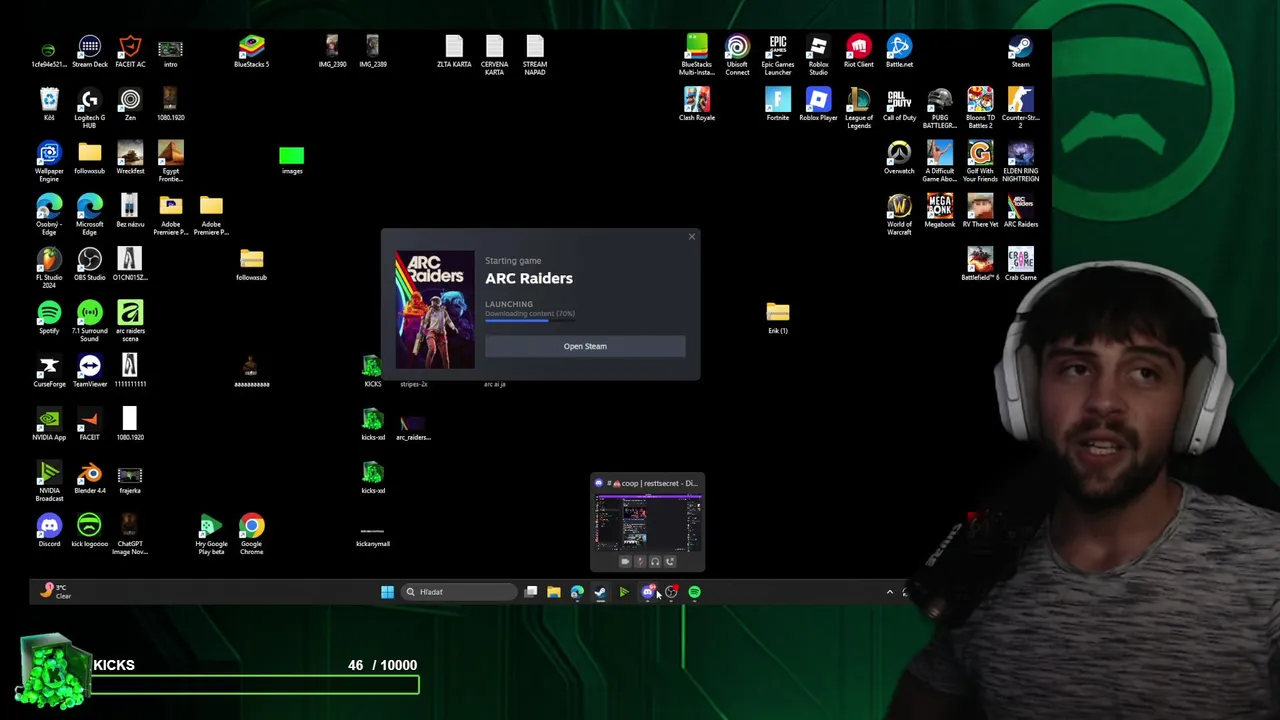Viewport: 1280px width, 720px height.
Task: Select Zen desktop shortcut
Action: pyautogui.click(x=130, y=105)
